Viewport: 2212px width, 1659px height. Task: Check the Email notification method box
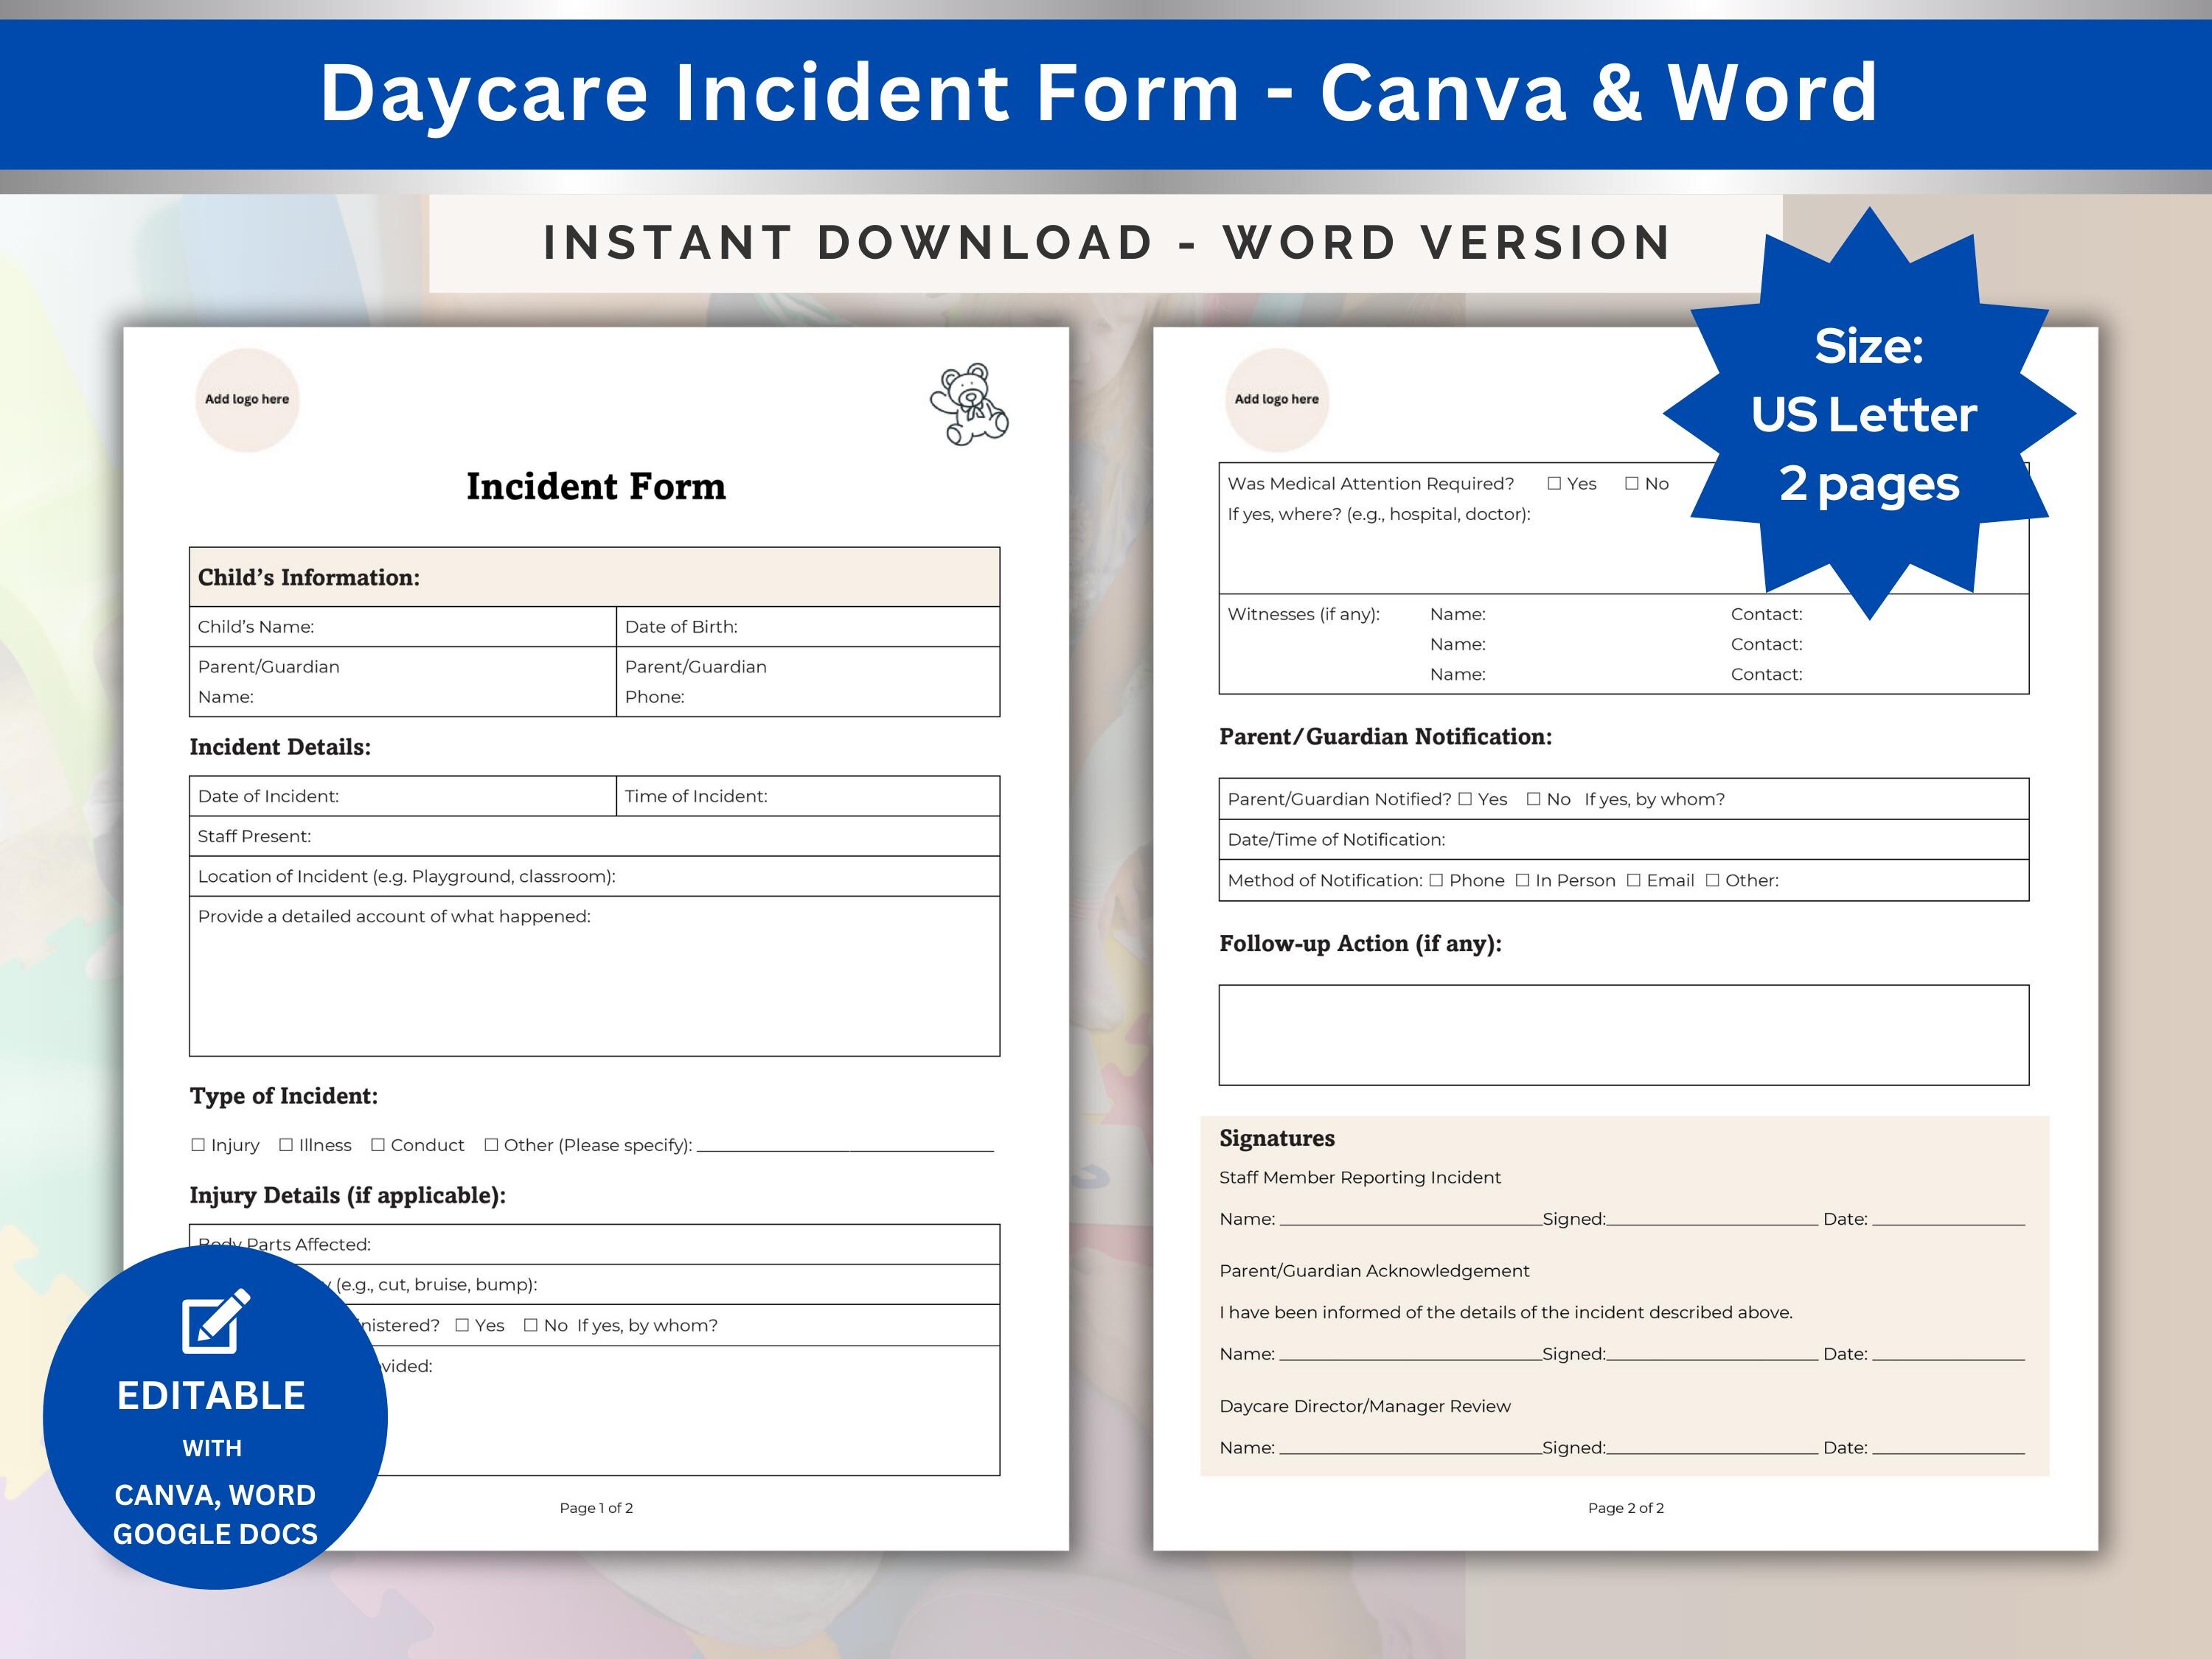[x=1635, y=881]
